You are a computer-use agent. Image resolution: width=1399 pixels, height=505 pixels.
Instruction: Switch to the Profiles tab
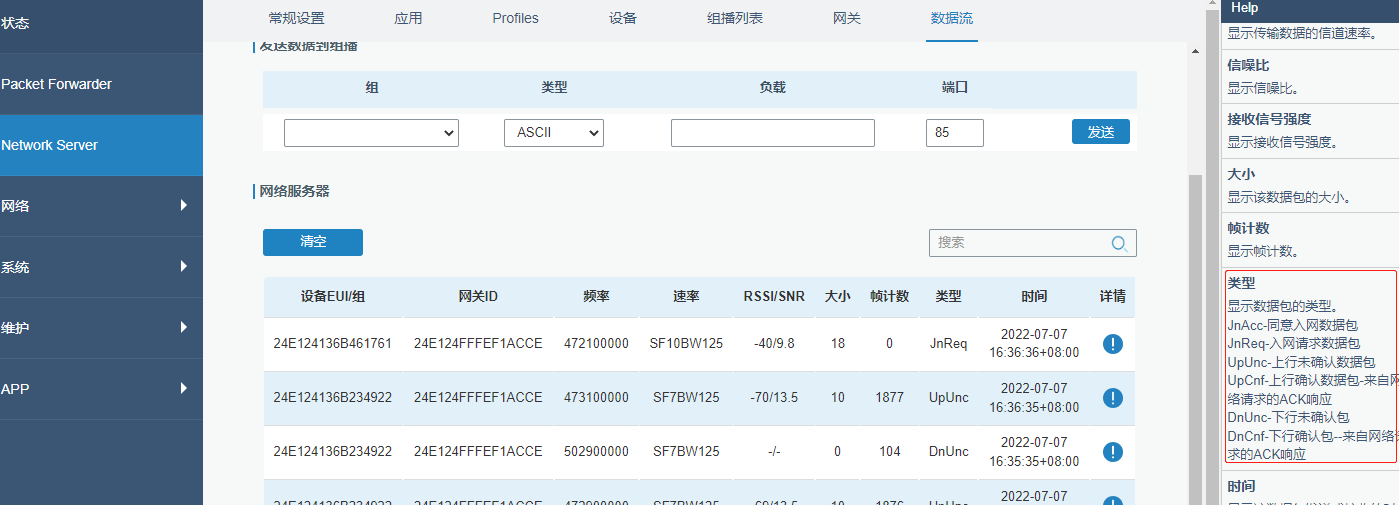tap(515, 18)
